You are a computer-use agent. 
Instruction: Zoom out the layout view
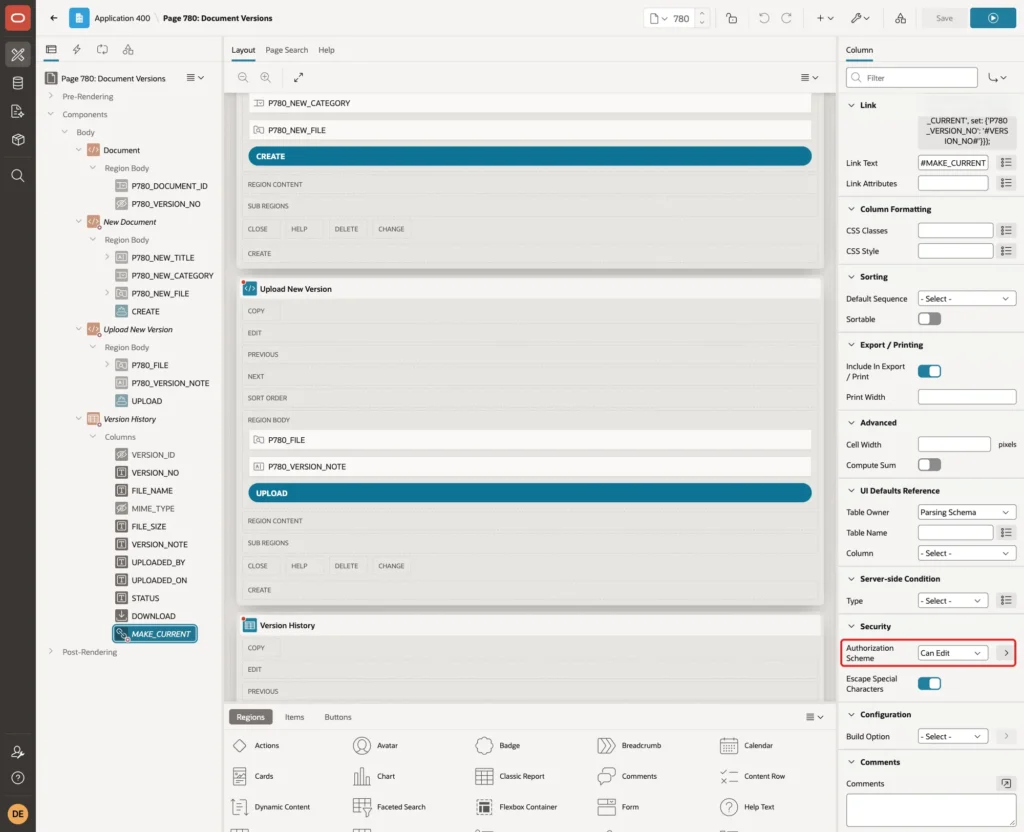(243, 77)
